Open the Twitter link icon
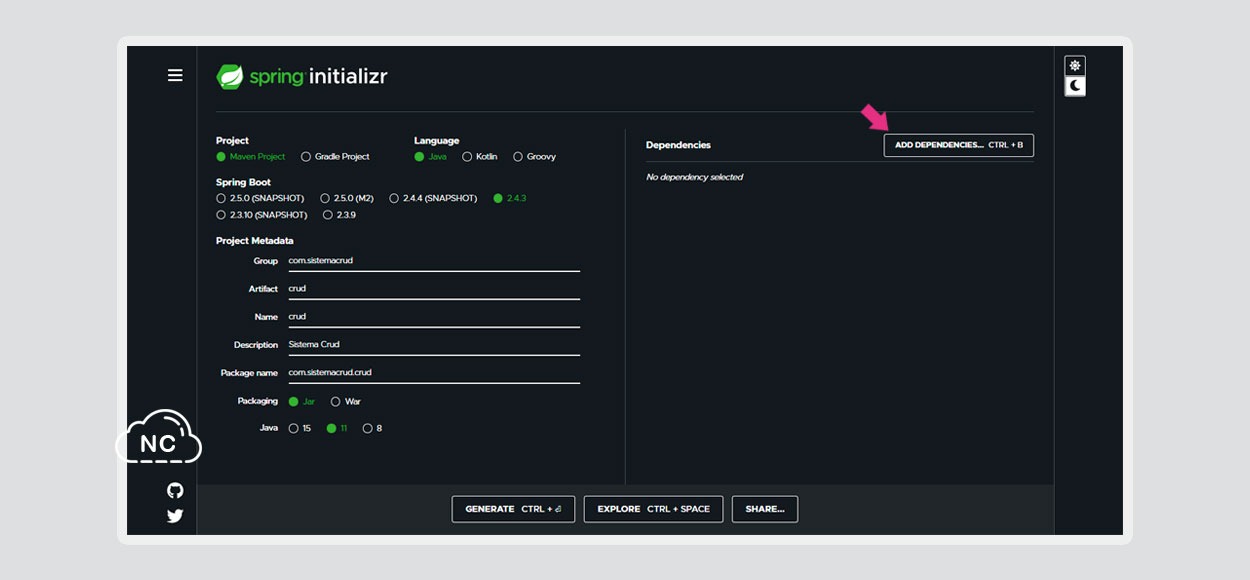Image resolution: width=1250 pixels, height=580 pixels. (x=175, y=516)
